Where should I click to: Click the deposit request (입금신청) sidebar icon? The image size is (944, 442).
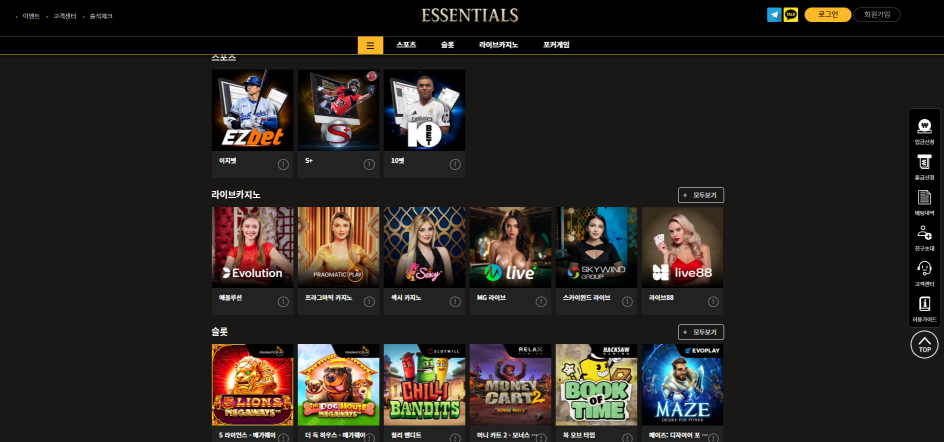point(924,132)
